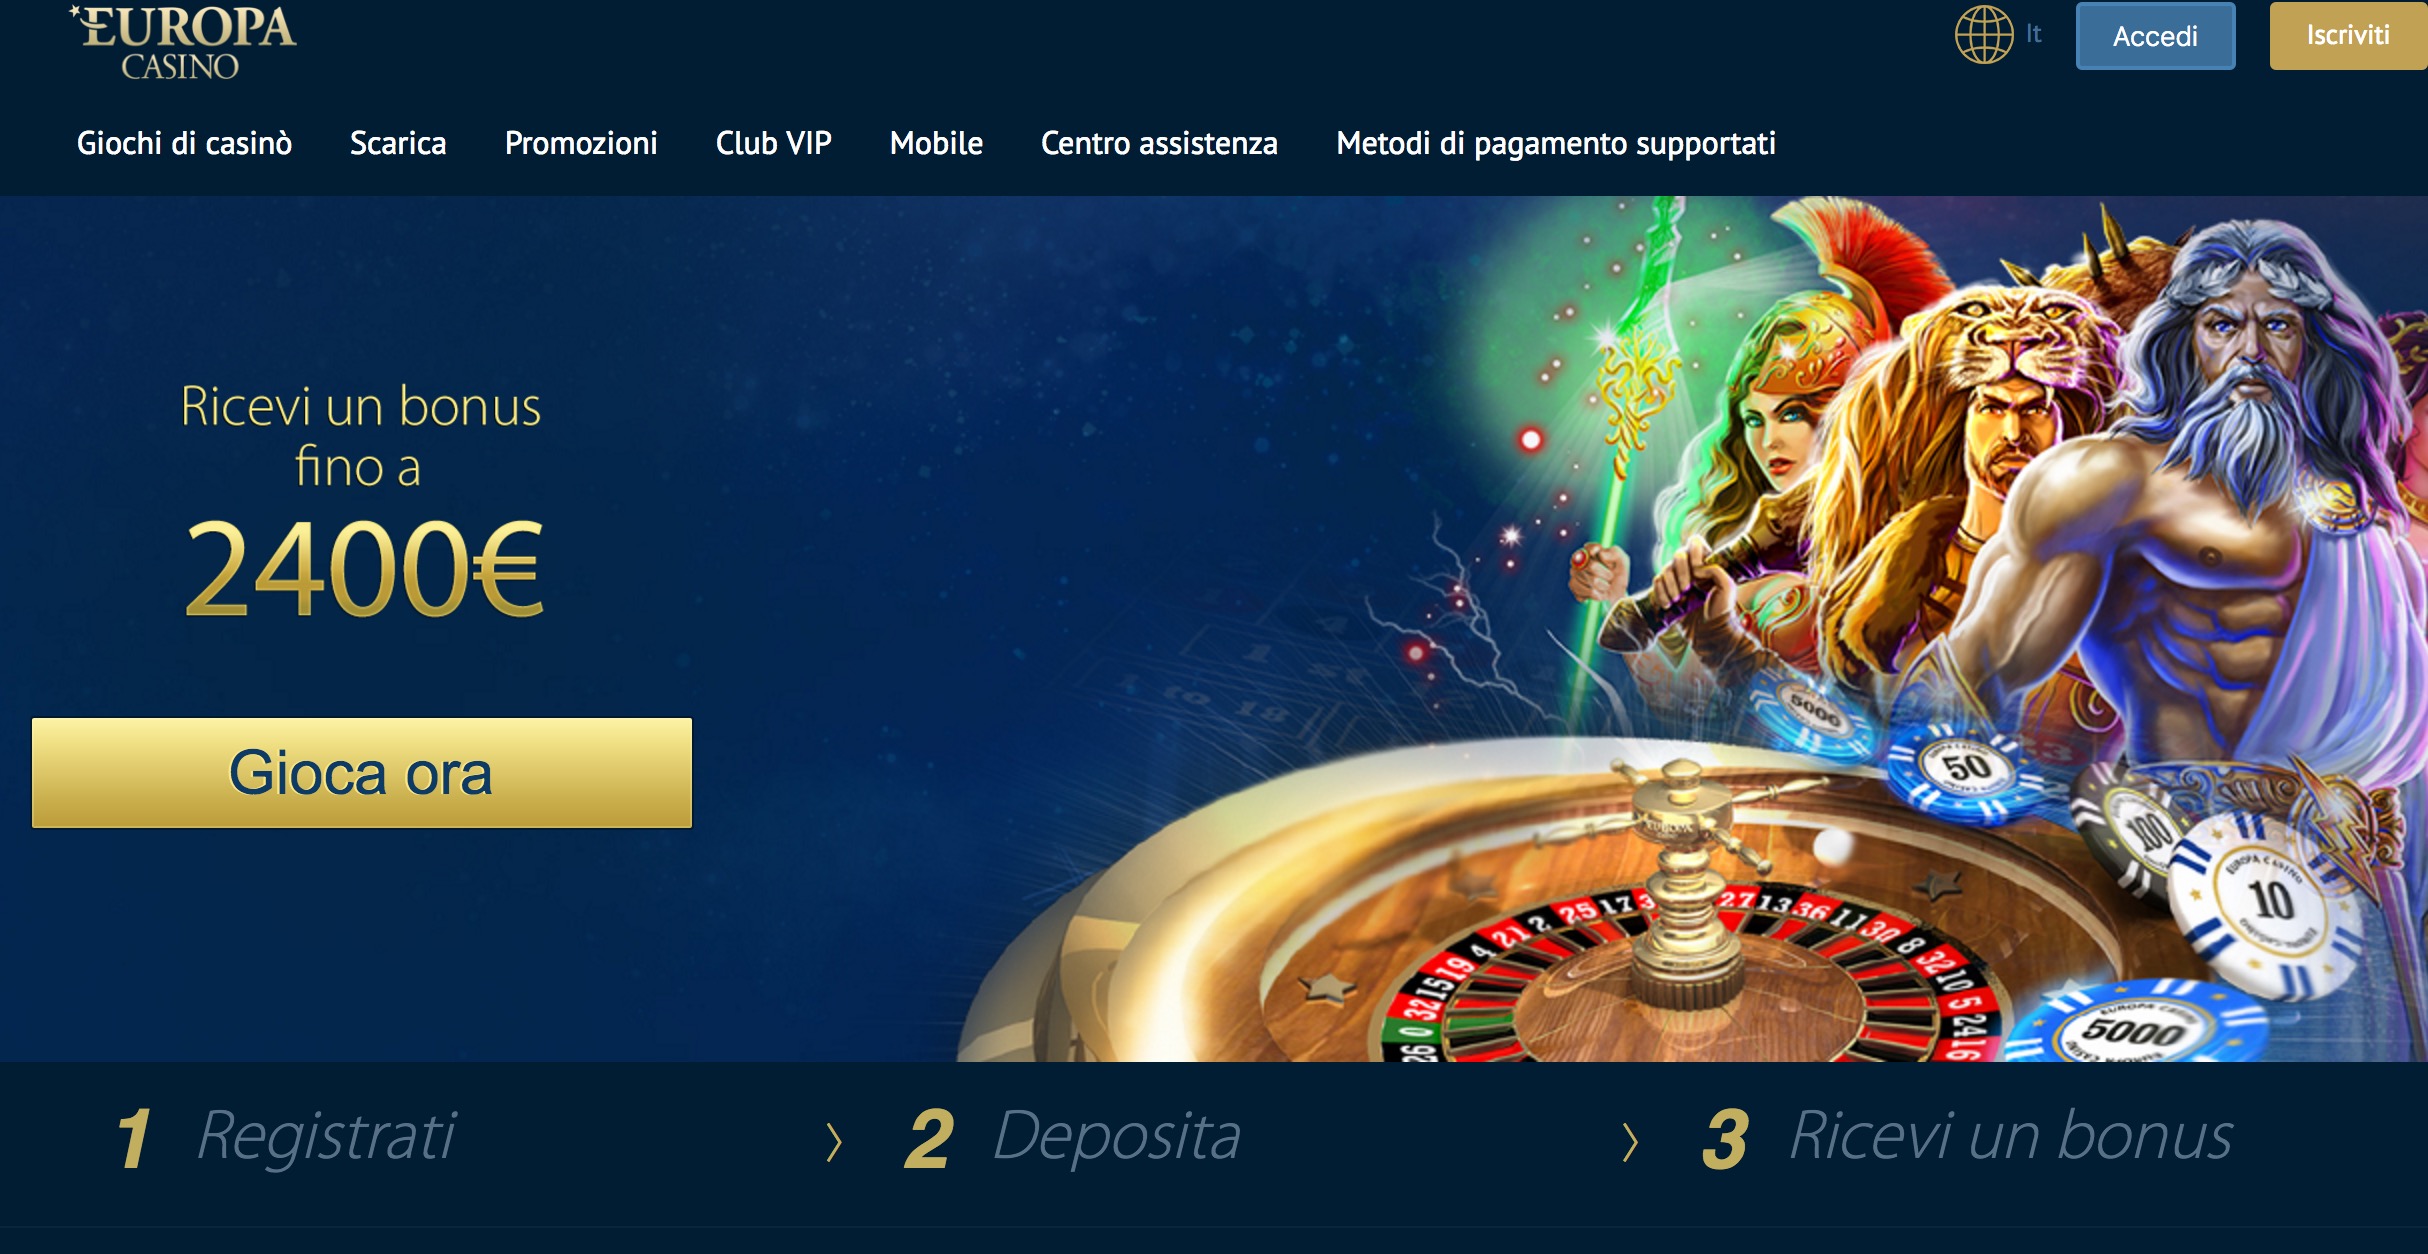The image size is (2428, 1254).
Task: Click the globe language icon
Action: point(1984,35)
